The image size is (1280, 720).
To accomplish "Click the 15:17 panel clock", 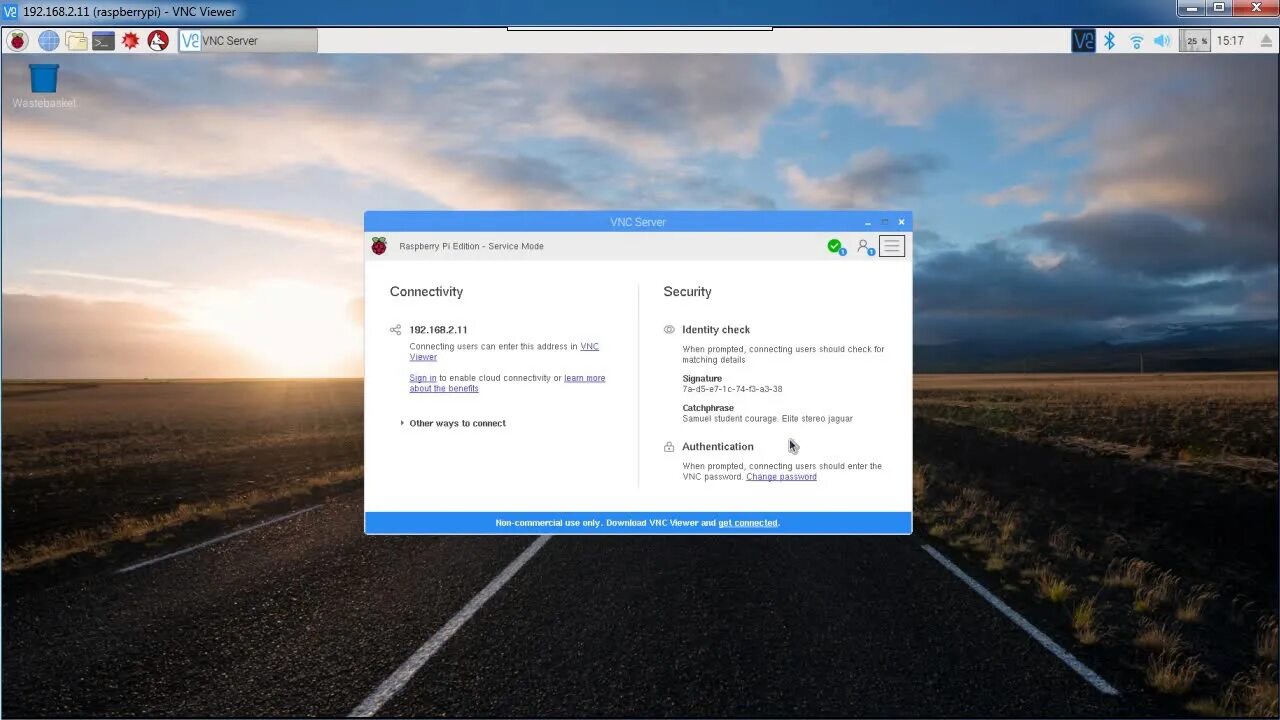I will pos(1230,41).
